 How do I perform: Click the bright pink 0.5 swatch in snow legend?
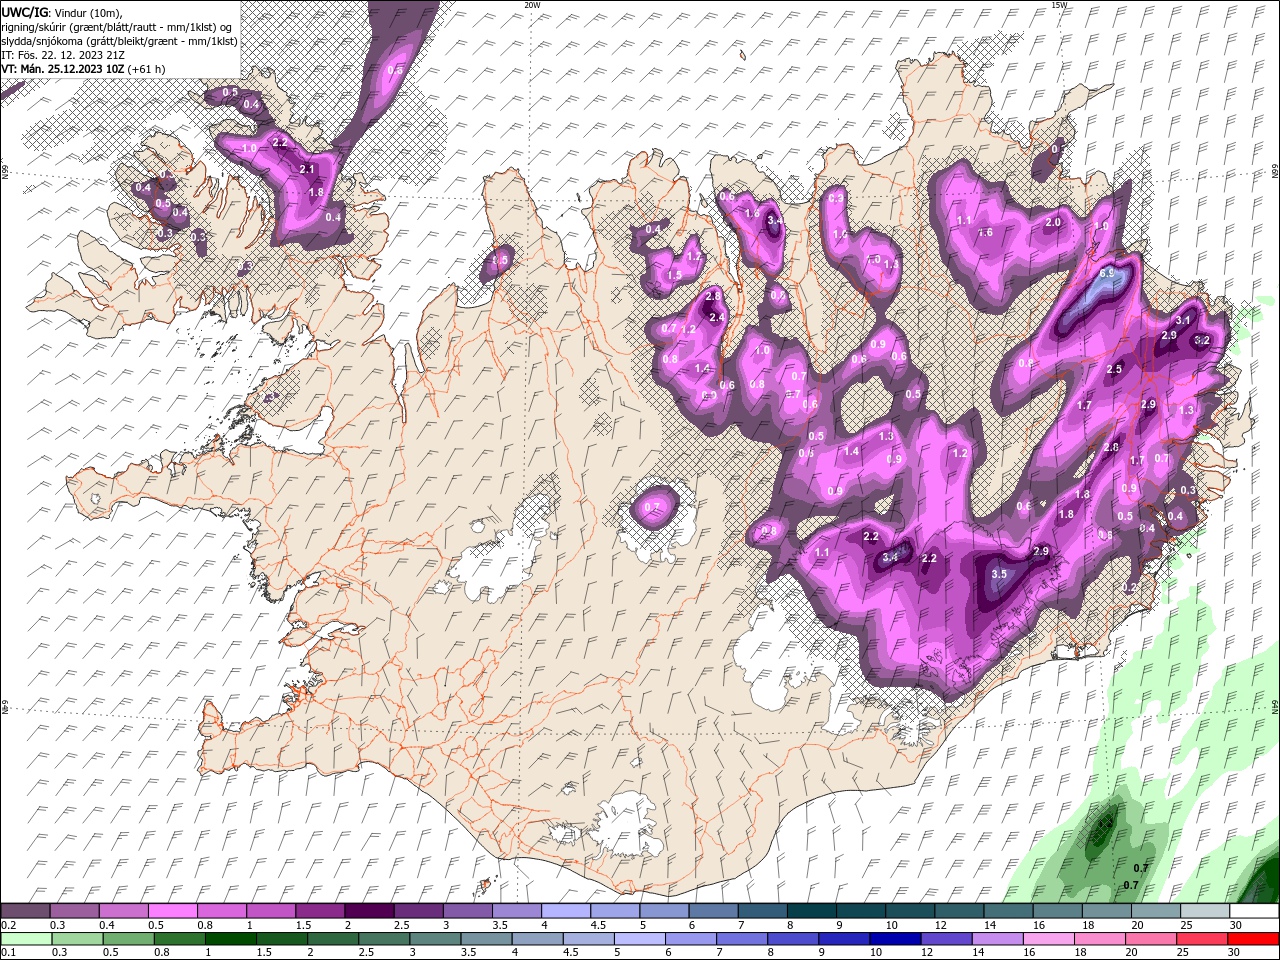172,911
